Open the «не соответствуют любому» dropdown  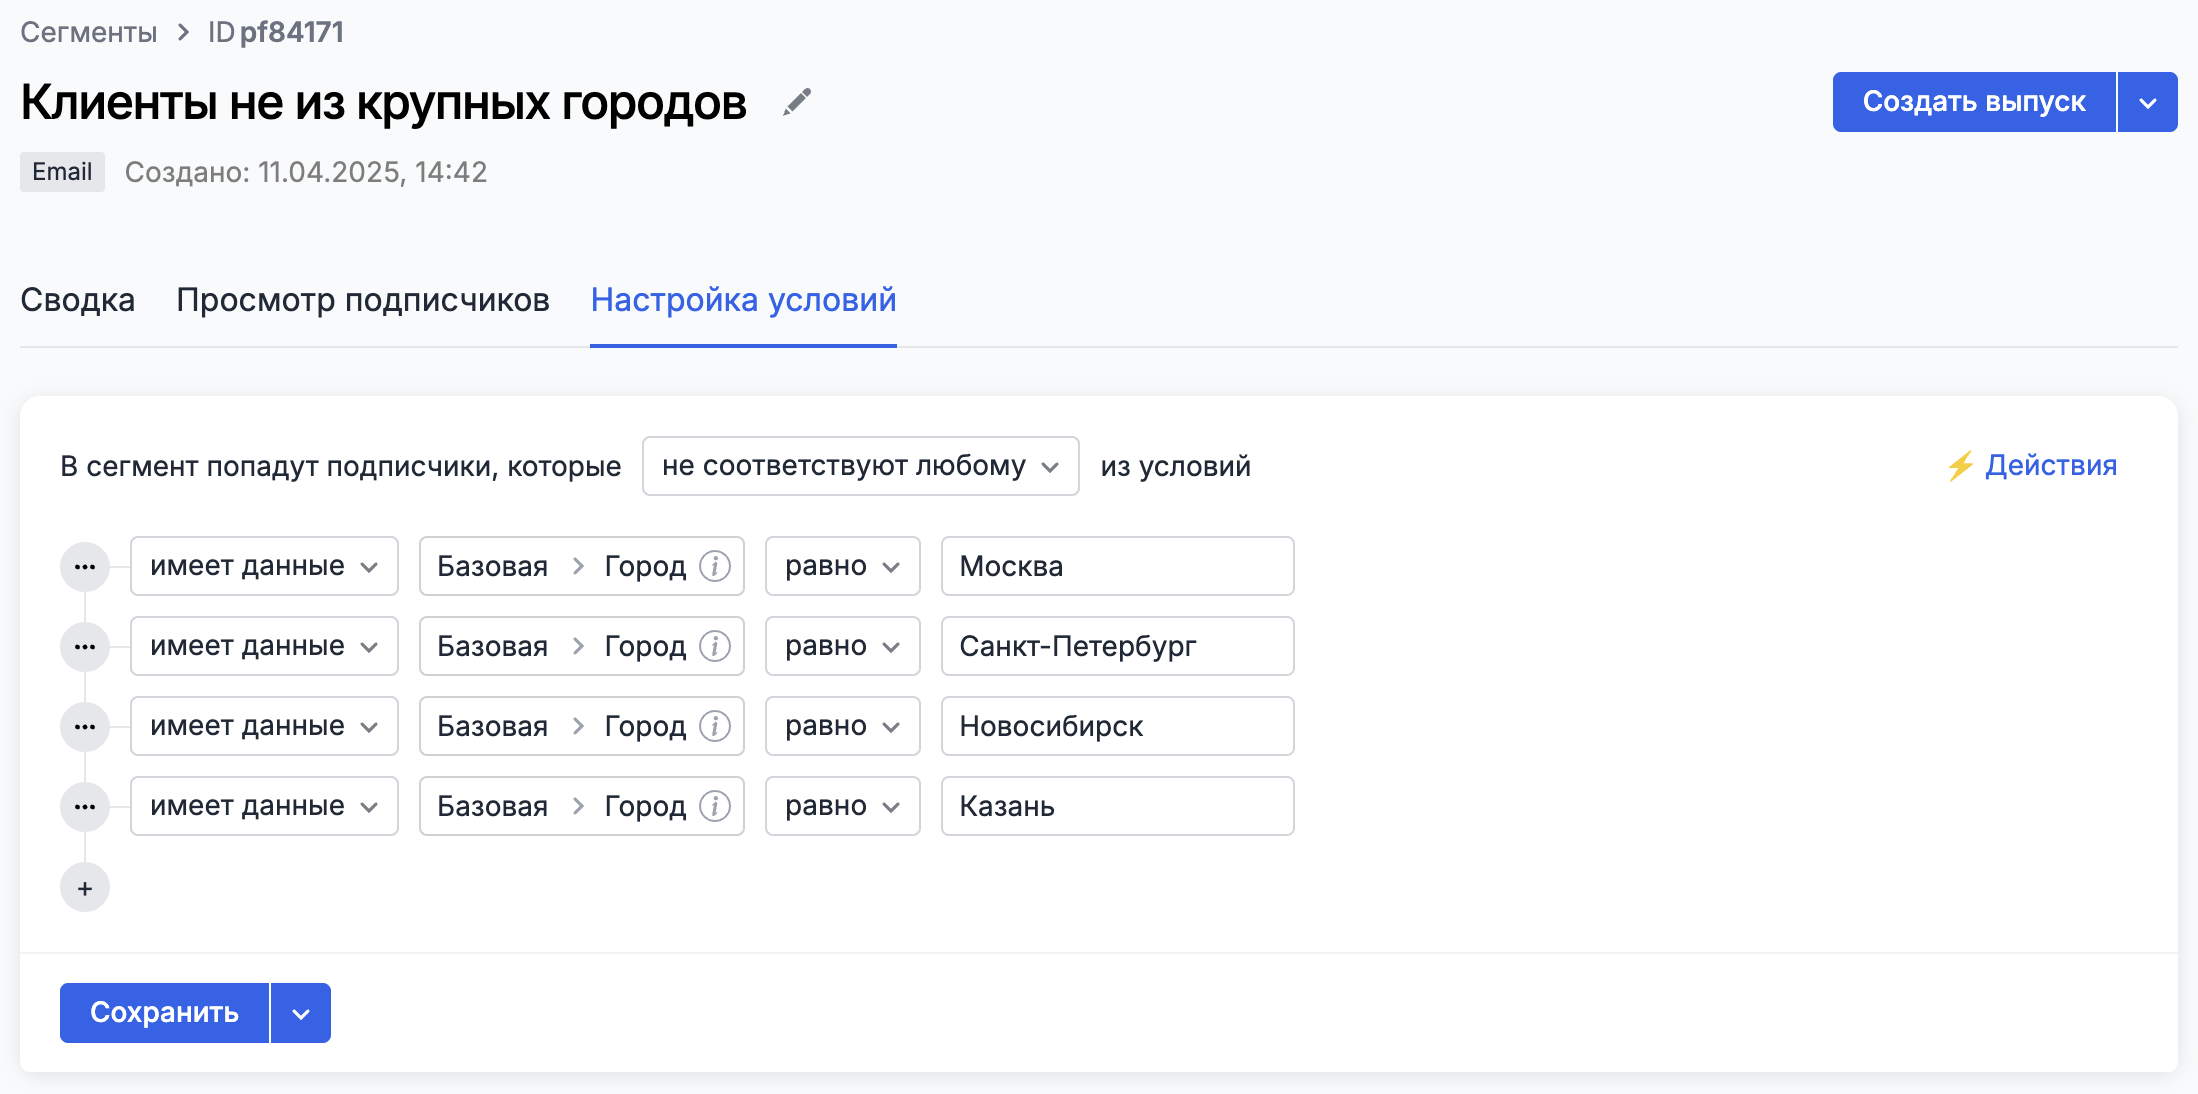[860, 465]
